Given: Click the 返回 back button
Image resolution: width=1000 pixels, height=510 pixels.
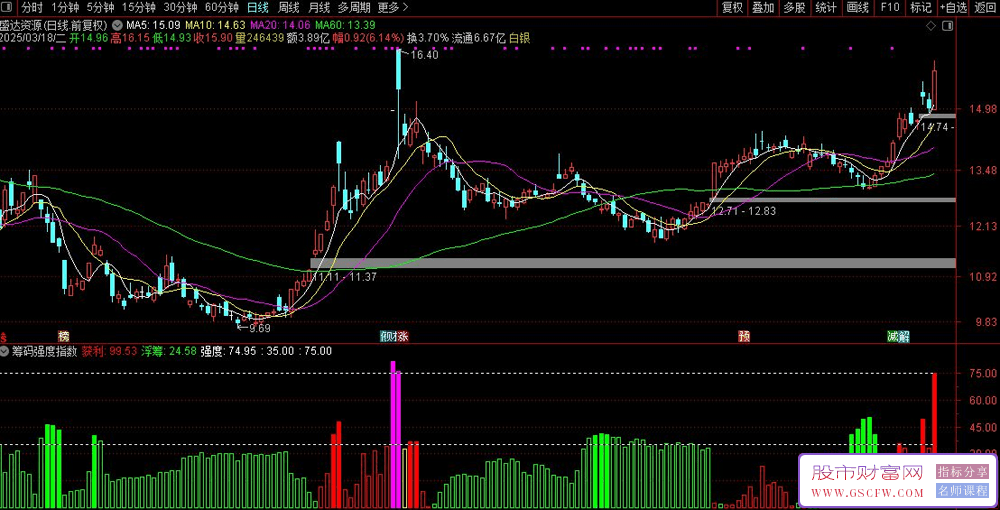Looking at the screenshot, I should point(986,8).
